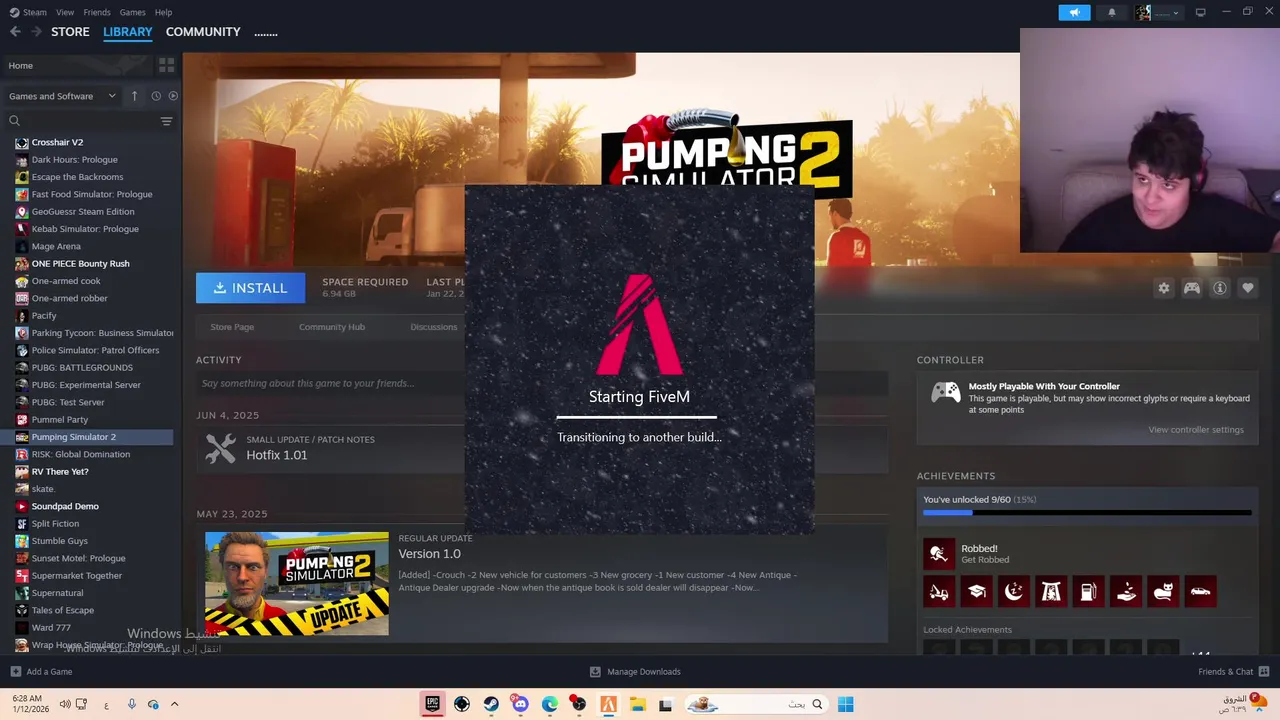Select Supermarket Together in library list
Screen dimensions: 1280x720
coord(77,575)
